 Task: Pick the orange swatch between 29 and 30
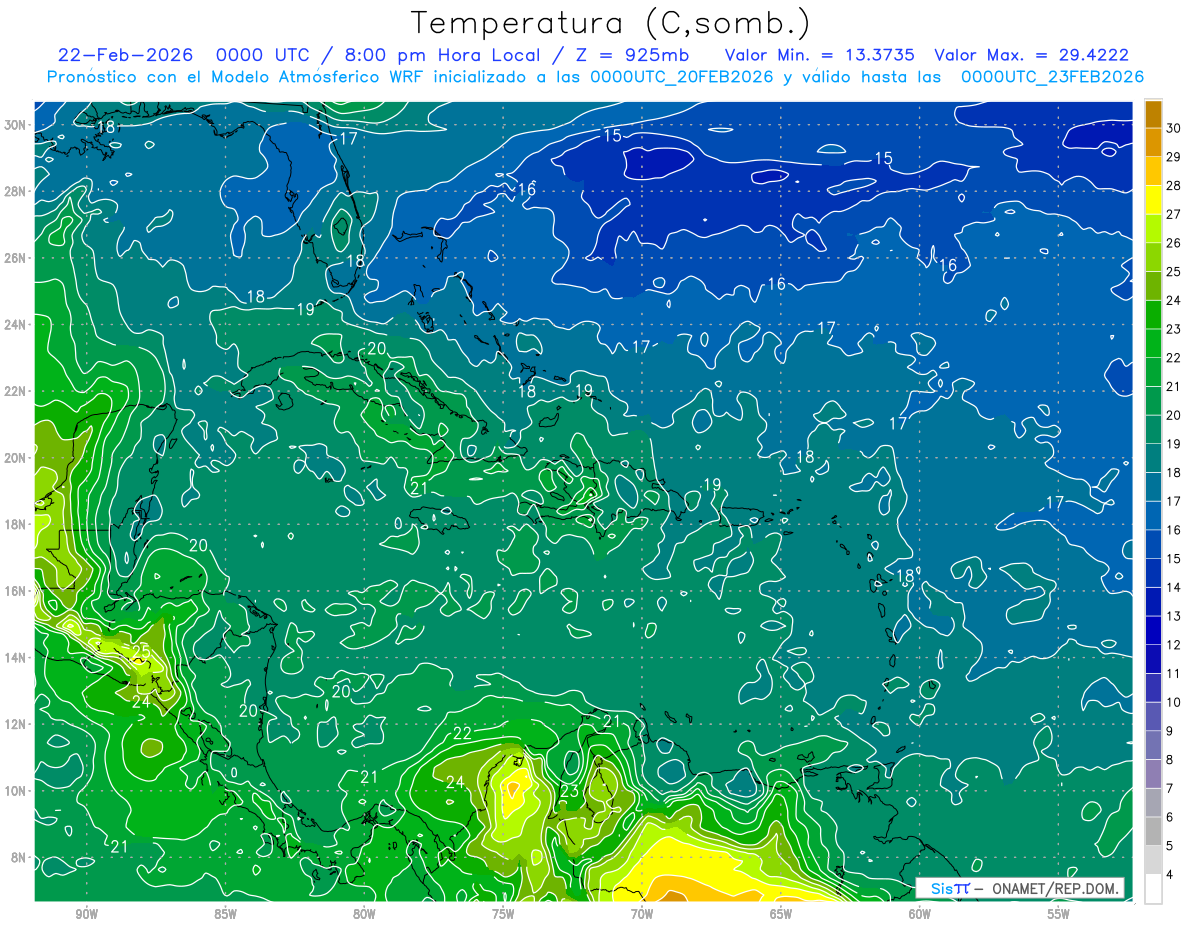(x=1153, y=143)
